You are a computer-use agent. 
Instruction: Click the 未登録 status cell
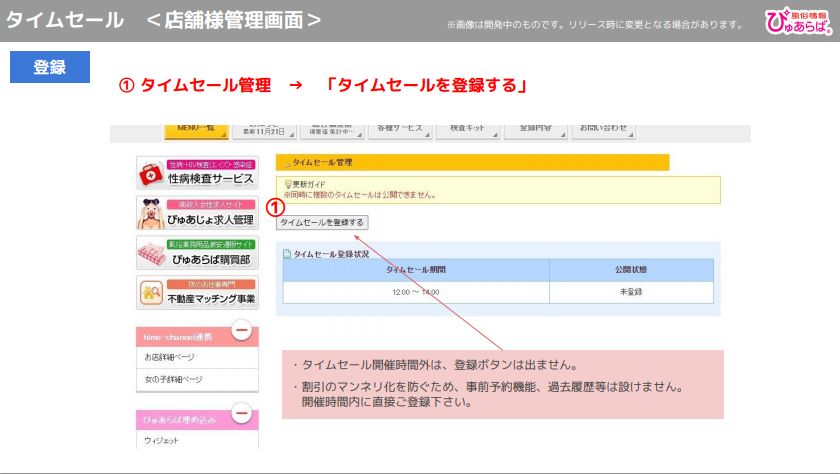tap(631, 292)
